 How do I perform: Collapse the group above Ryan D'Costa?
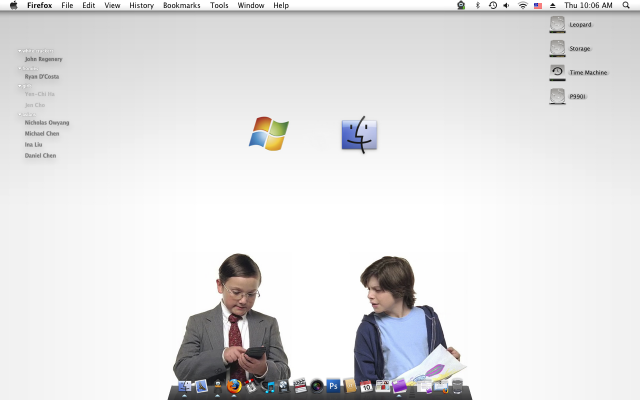[20, 68]
